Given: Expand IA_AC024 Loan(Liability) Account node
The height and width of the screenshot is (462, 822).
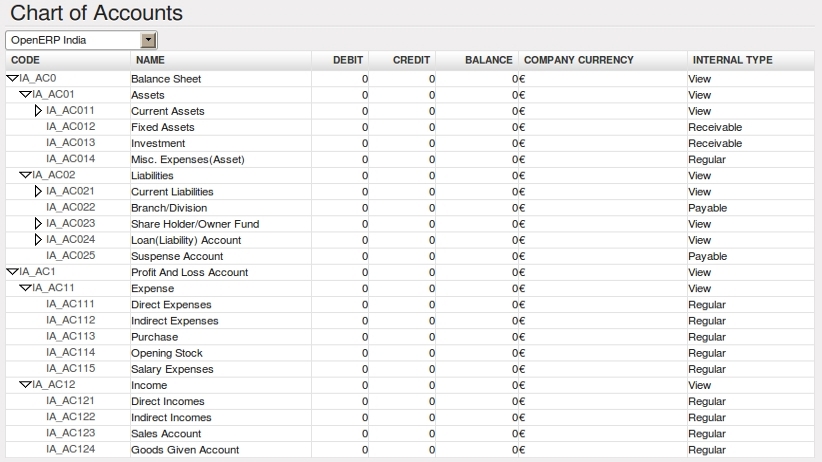Looking at the screenshot, I should coord(38,240).
